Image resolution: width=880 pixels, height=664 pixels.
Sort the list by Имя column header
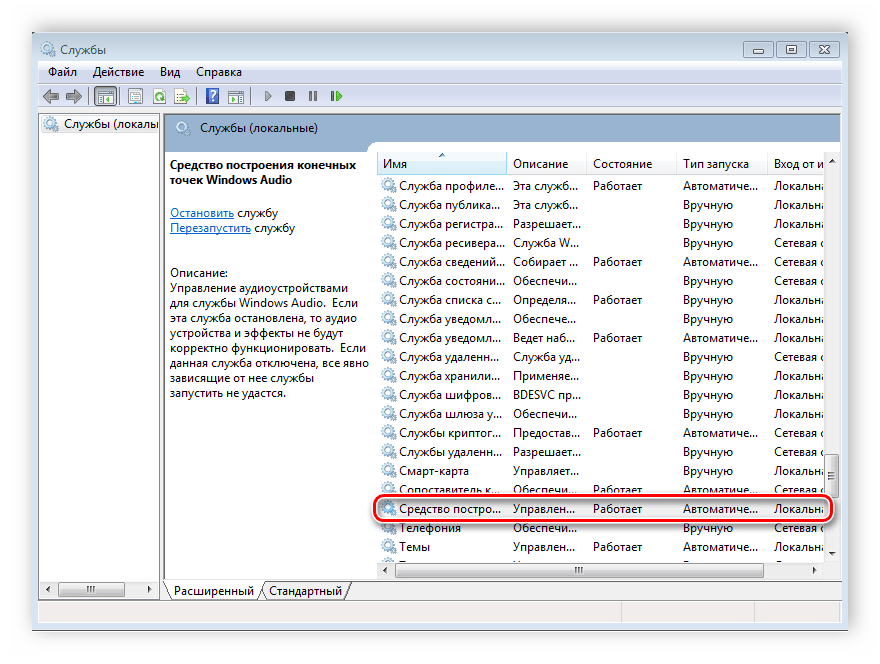(x=440, y=164)
